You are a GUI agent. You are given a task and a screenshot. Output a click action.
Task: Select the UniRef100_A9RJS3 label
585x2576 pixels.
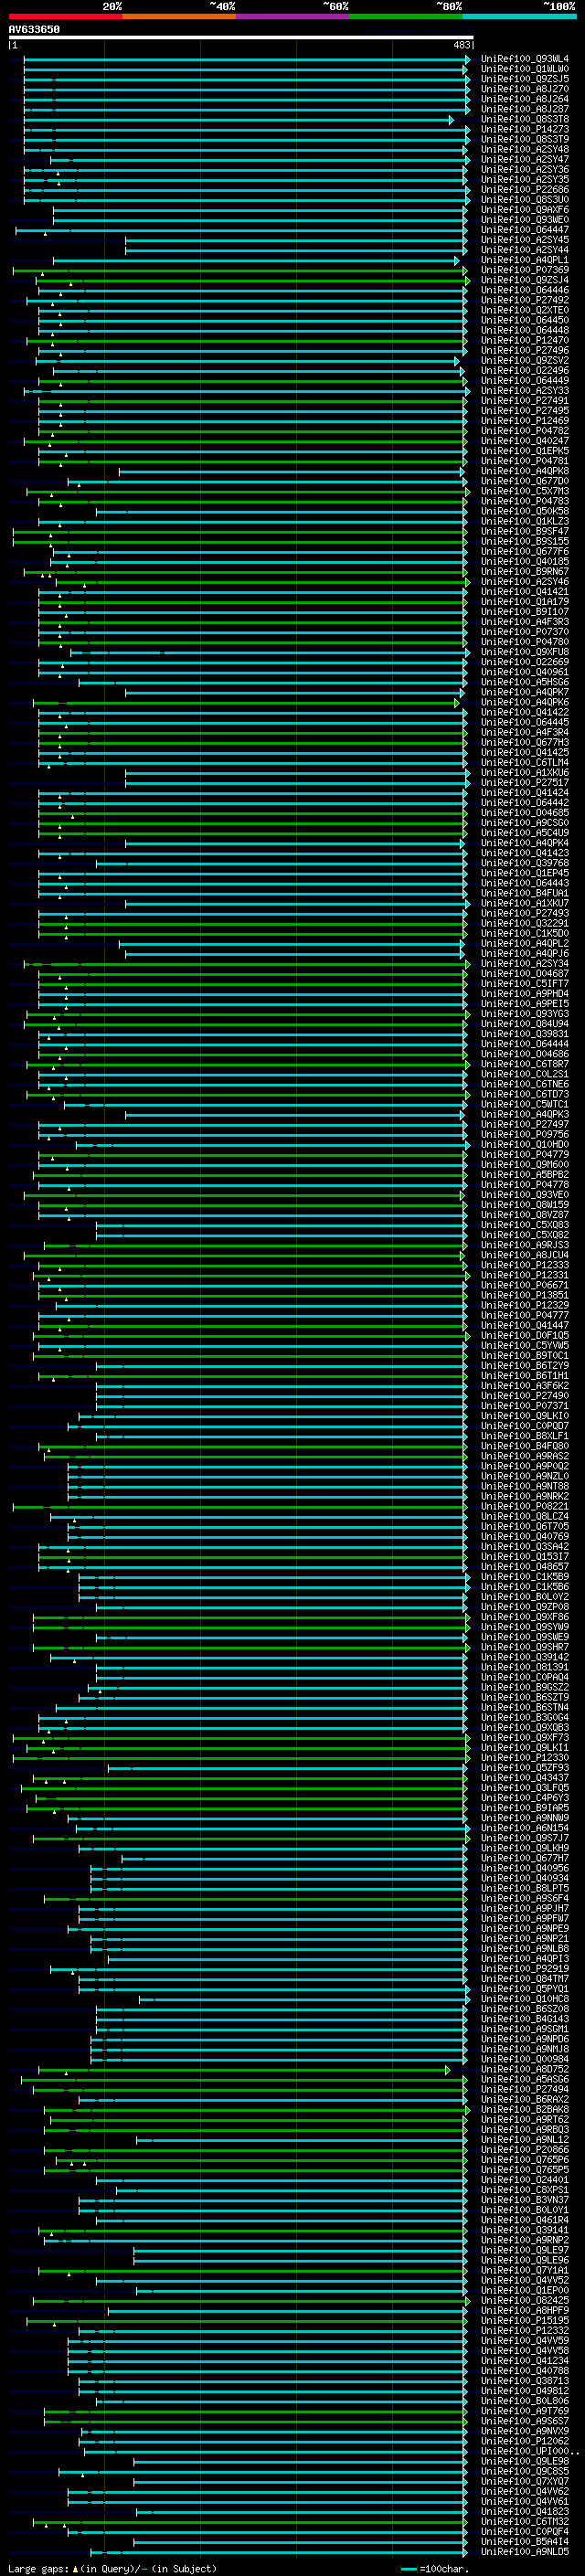click(525, 1245)
